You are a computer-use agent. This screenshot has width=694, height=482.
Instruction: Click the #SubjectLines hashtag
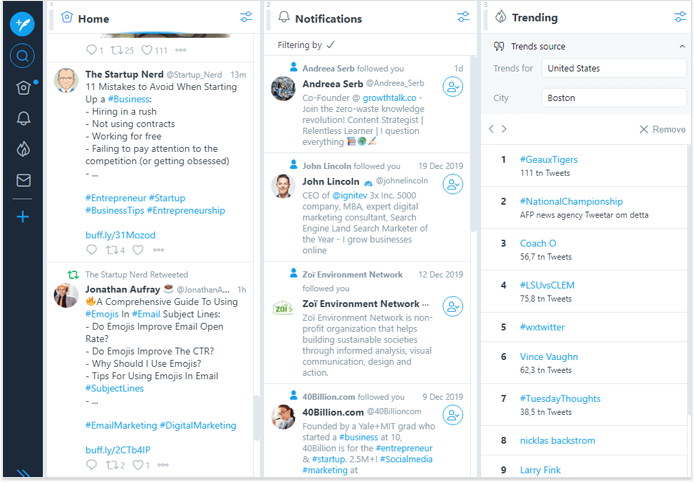click(x=115, y=388)
